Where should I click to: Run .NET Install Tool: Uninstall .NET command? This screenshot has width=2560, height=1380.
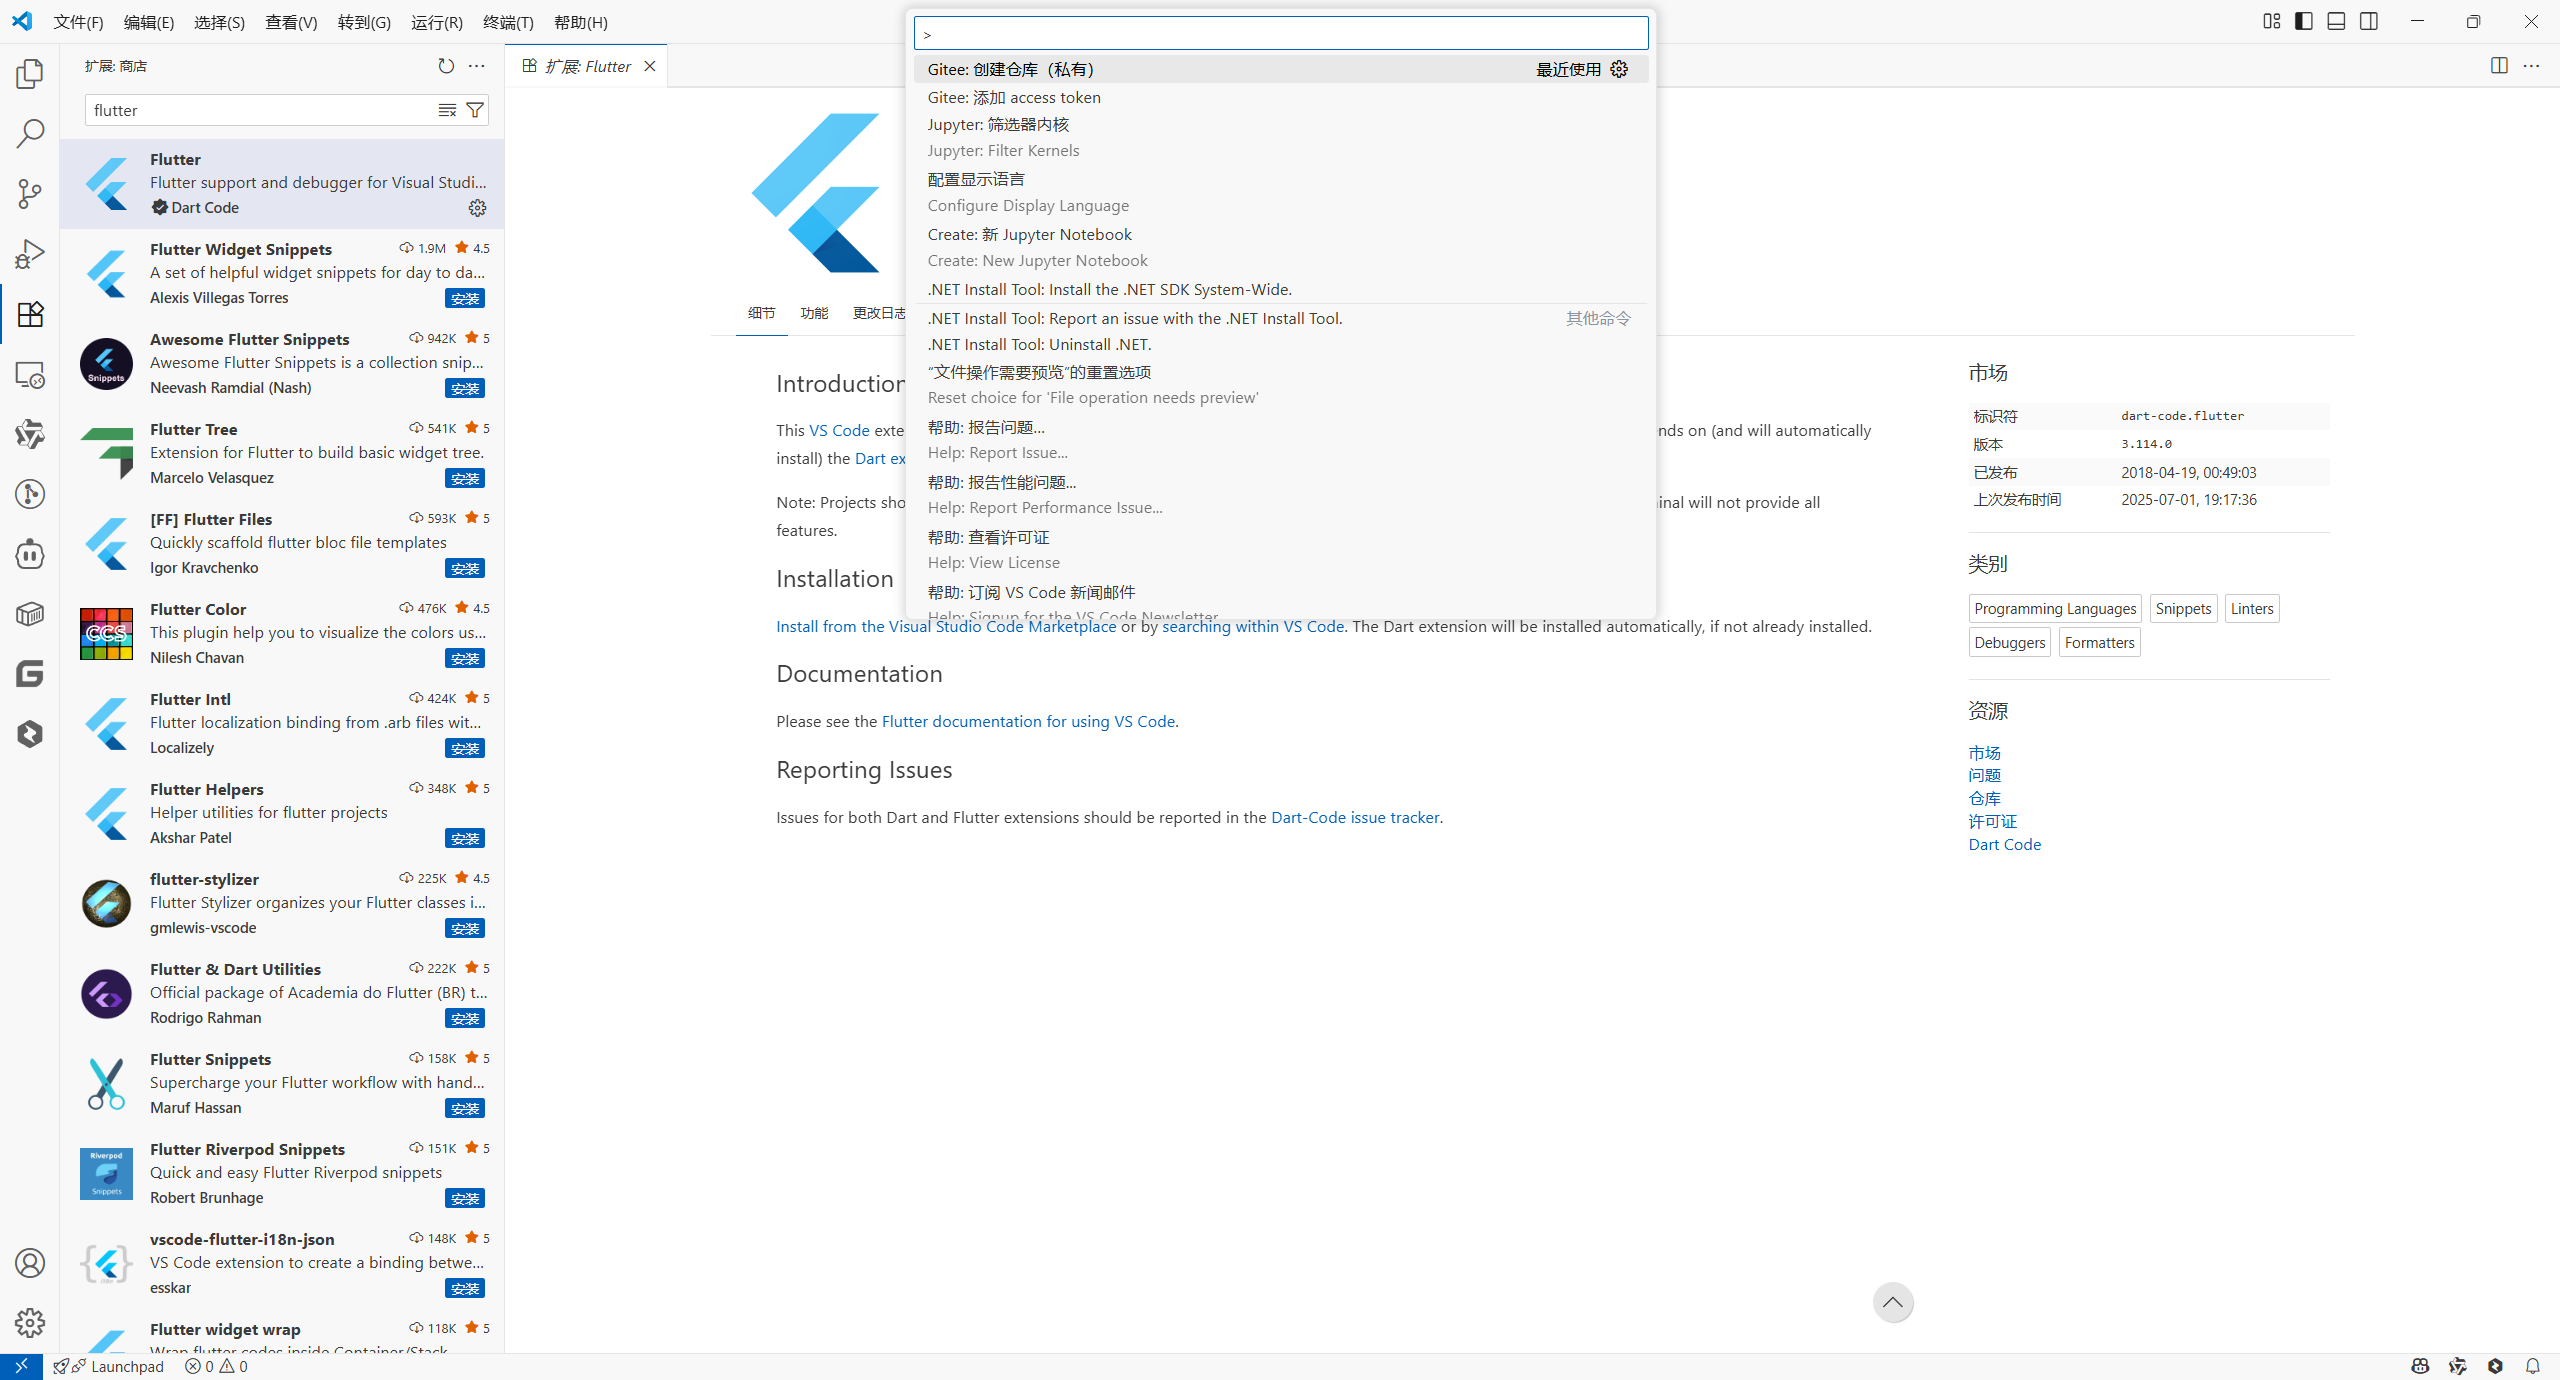1281,344
